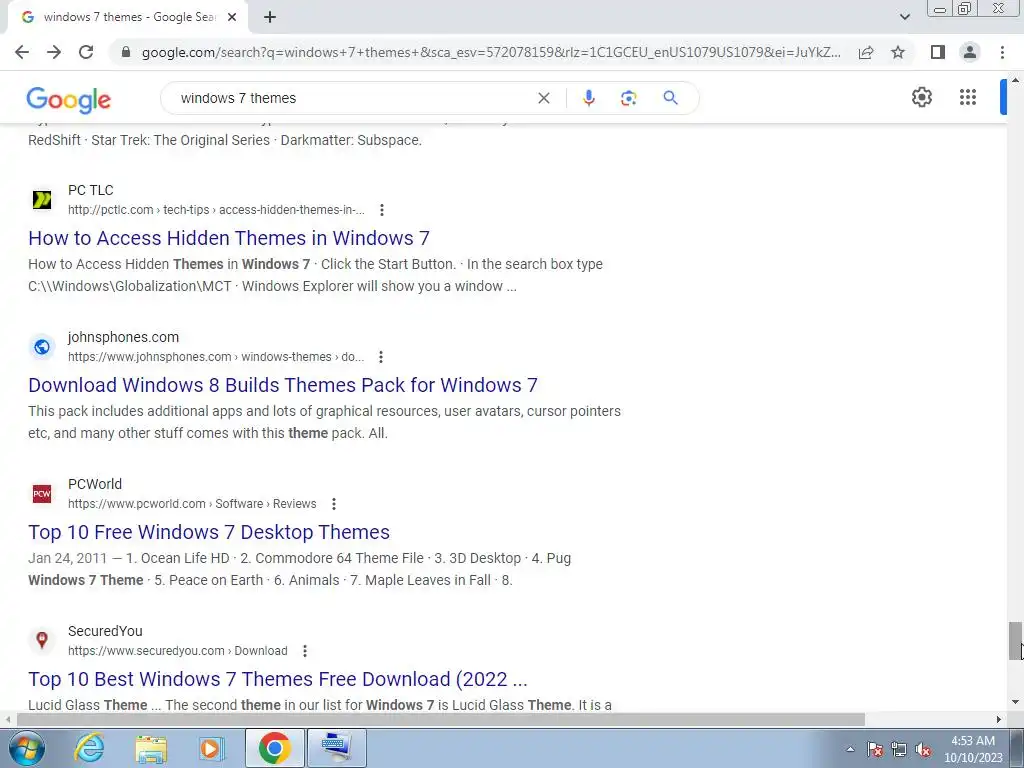Click the pcworld.com Software Reviews URL
Screen dimensions: 1024x768
(192, 504)
